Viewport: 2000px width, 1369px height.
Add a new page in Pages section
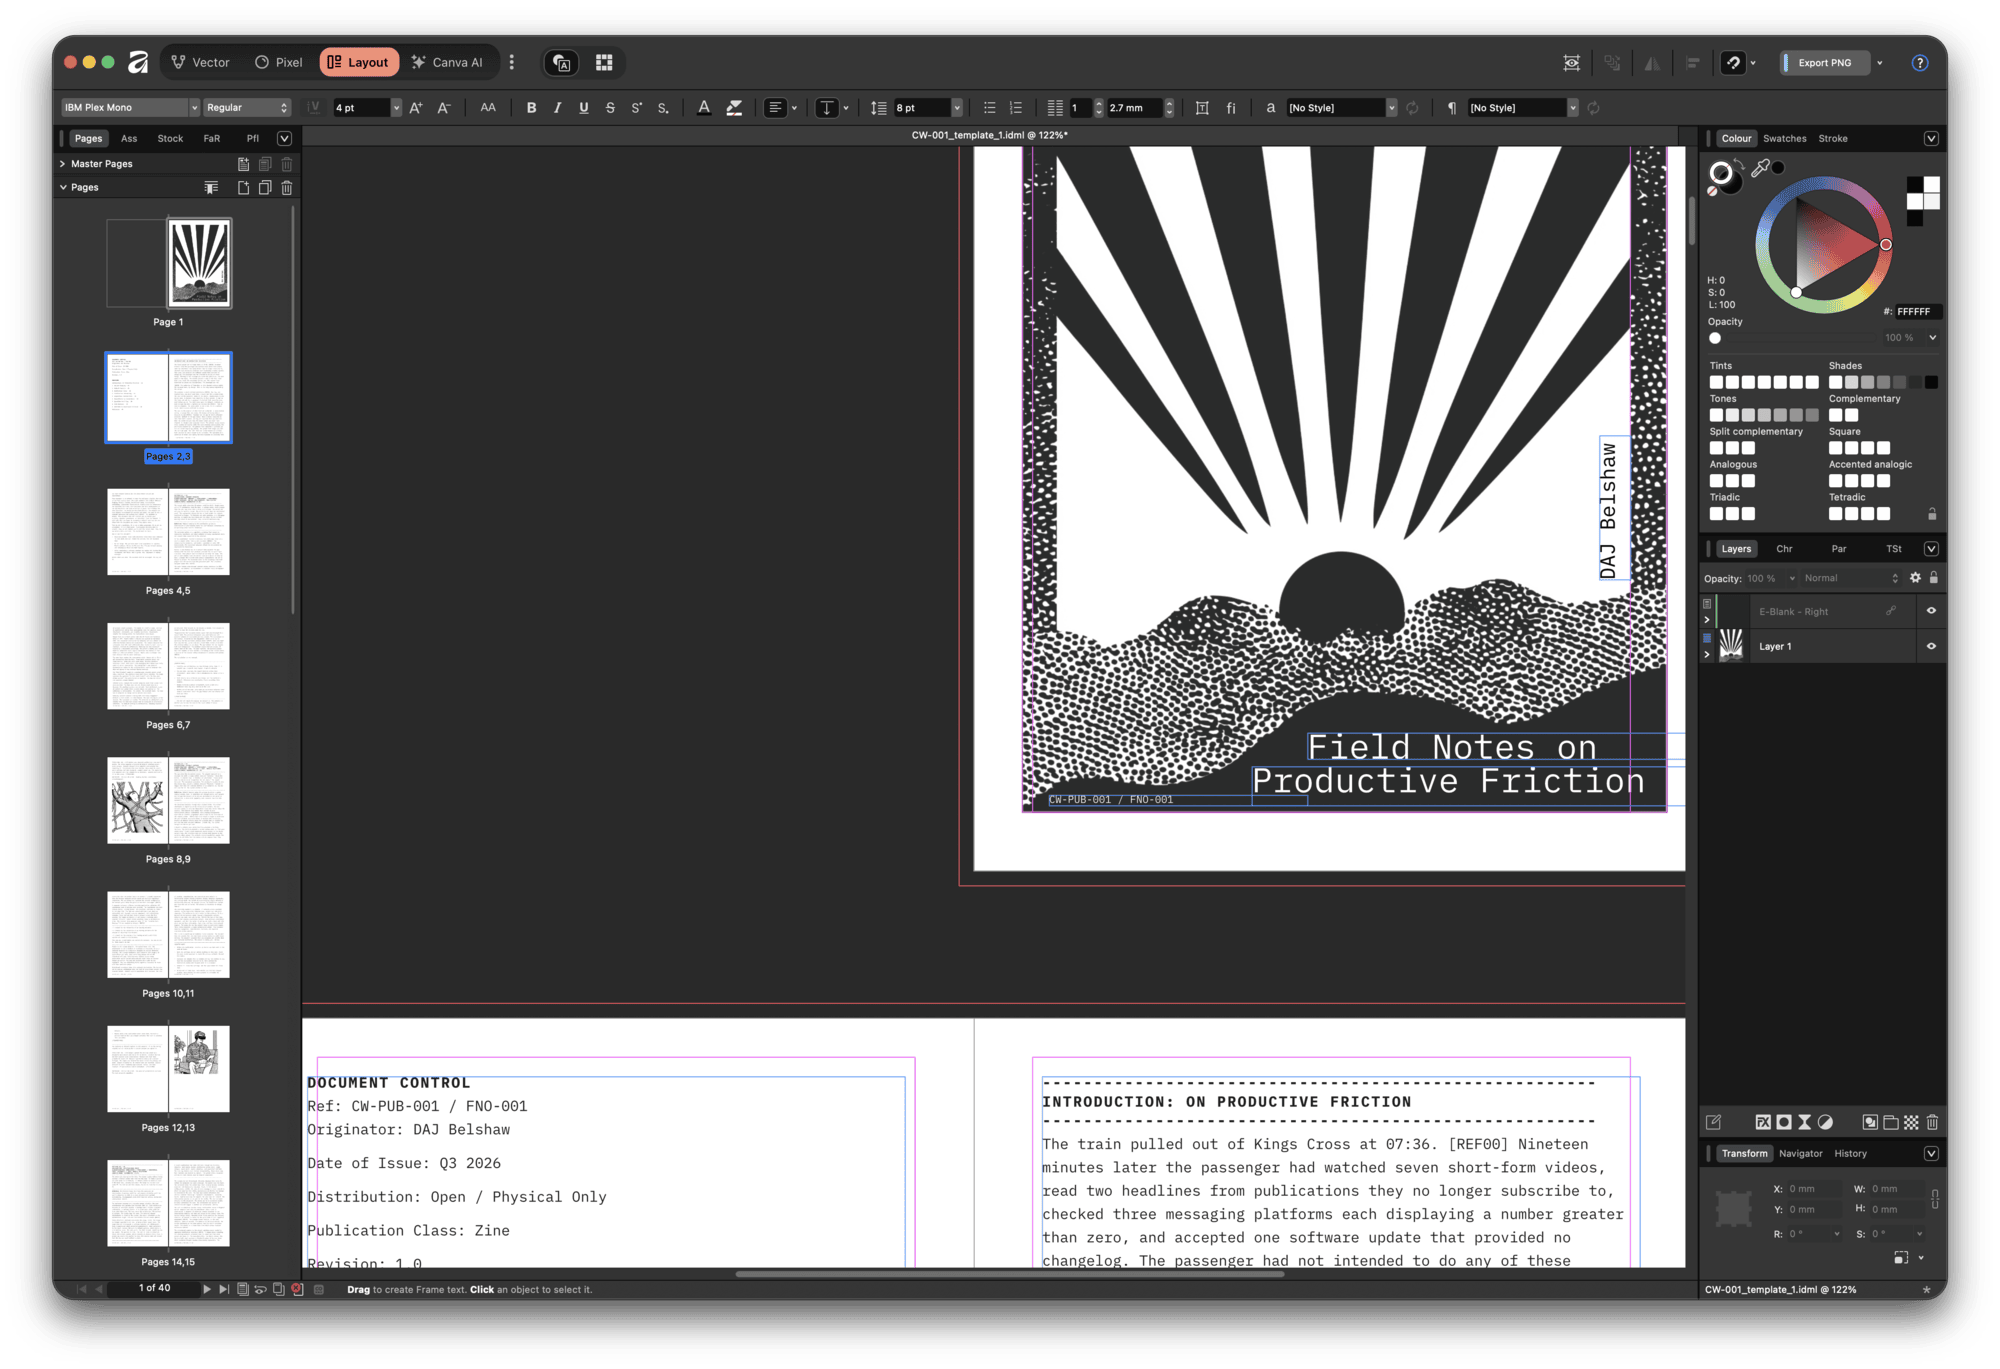click(243, 188)
